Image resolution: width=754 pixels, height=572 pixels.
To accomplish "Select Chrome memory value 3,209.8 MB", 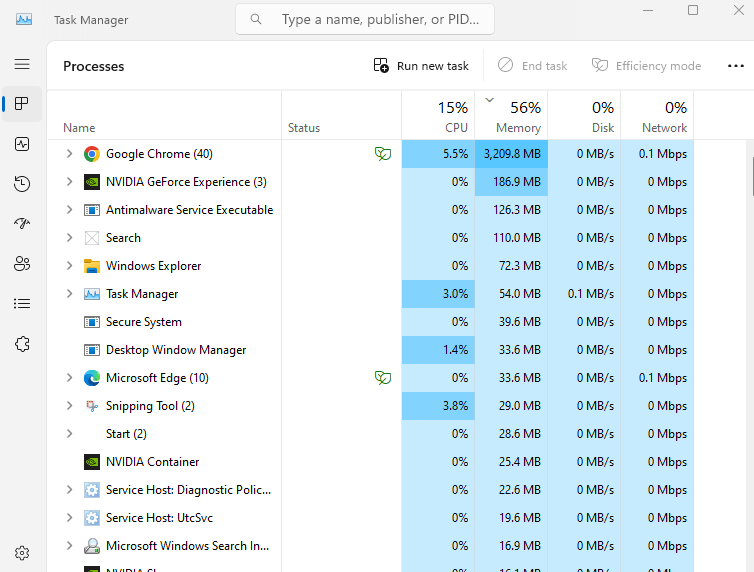I will tap(512, 154).
